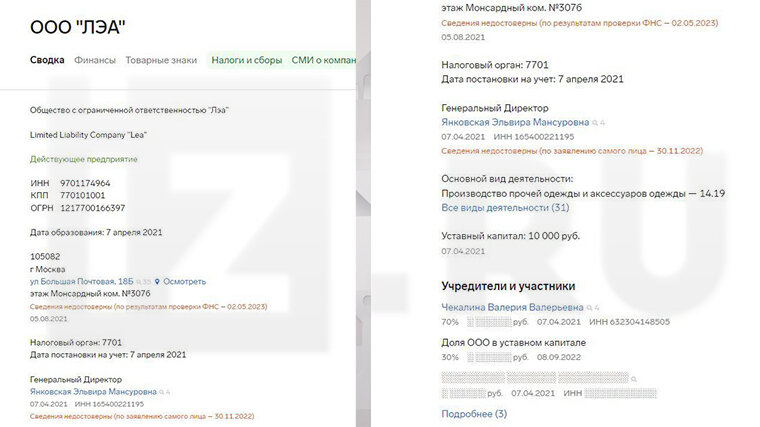Viewport: 760px width, 427px height.
Task: Click the ул Большая Почтовая, 18Б address link
Action: point(81,281)
